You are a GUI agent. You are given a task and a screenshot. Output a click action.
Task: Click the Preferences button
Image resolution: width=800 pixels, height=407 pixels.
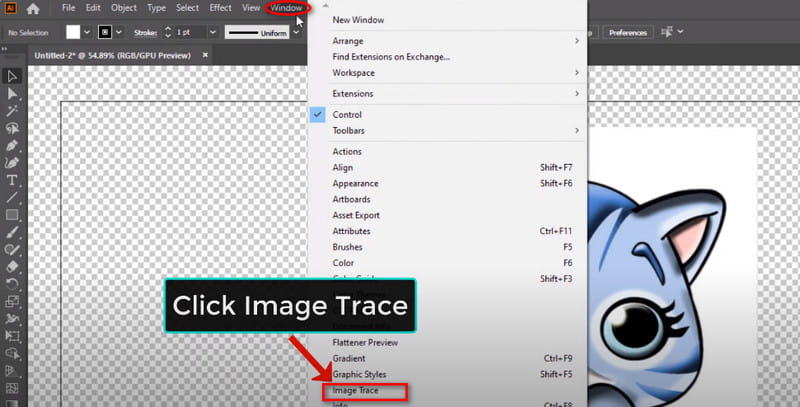coord(628,33)
